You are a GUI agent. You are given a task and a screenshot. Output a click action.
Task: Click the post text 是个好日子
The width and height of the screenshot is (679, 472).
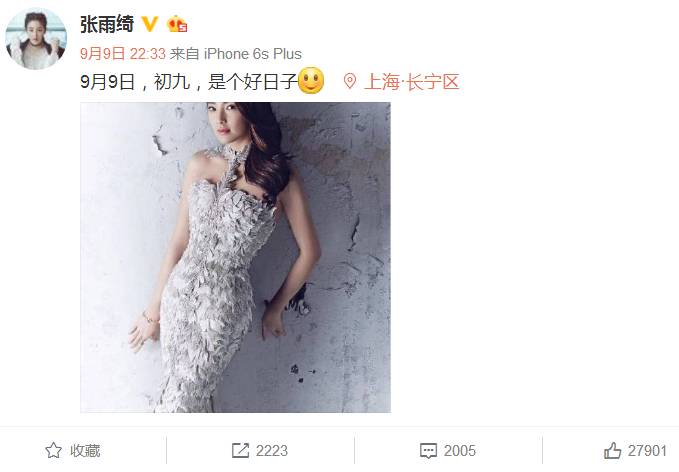tap(252, 81)
